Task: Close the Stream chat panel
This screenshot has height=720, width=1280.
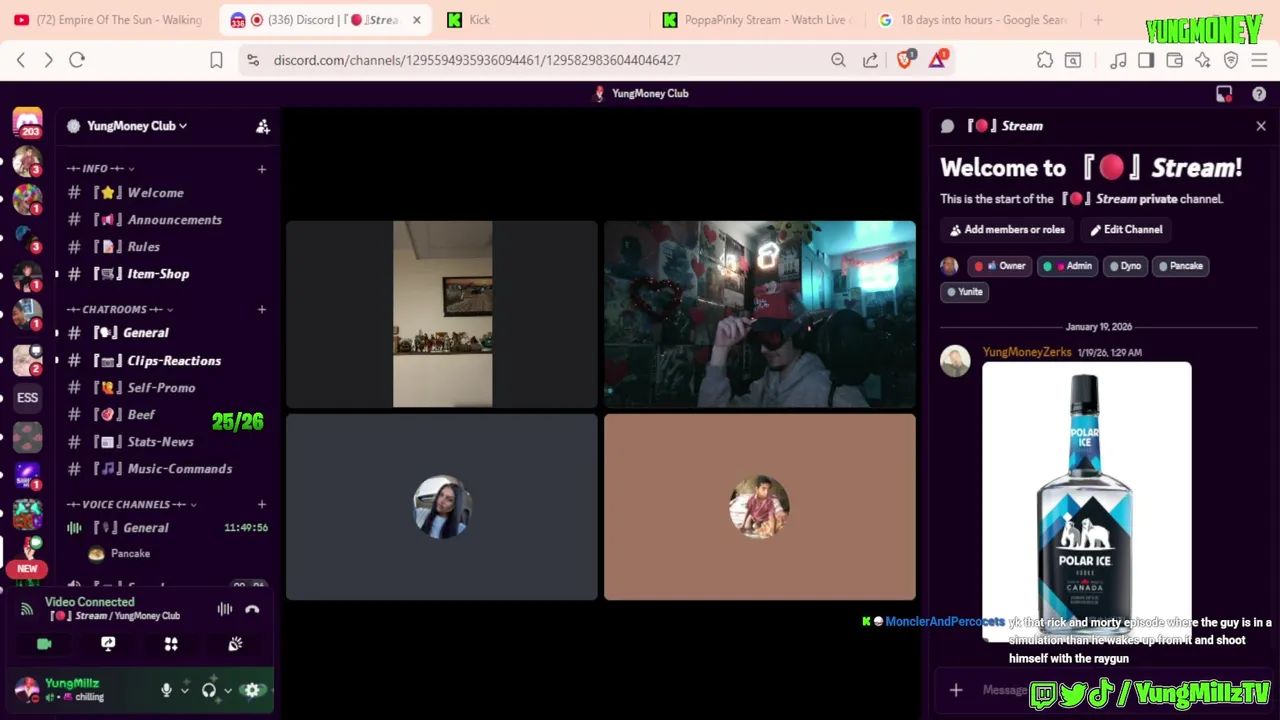Action: point(1261,126)
